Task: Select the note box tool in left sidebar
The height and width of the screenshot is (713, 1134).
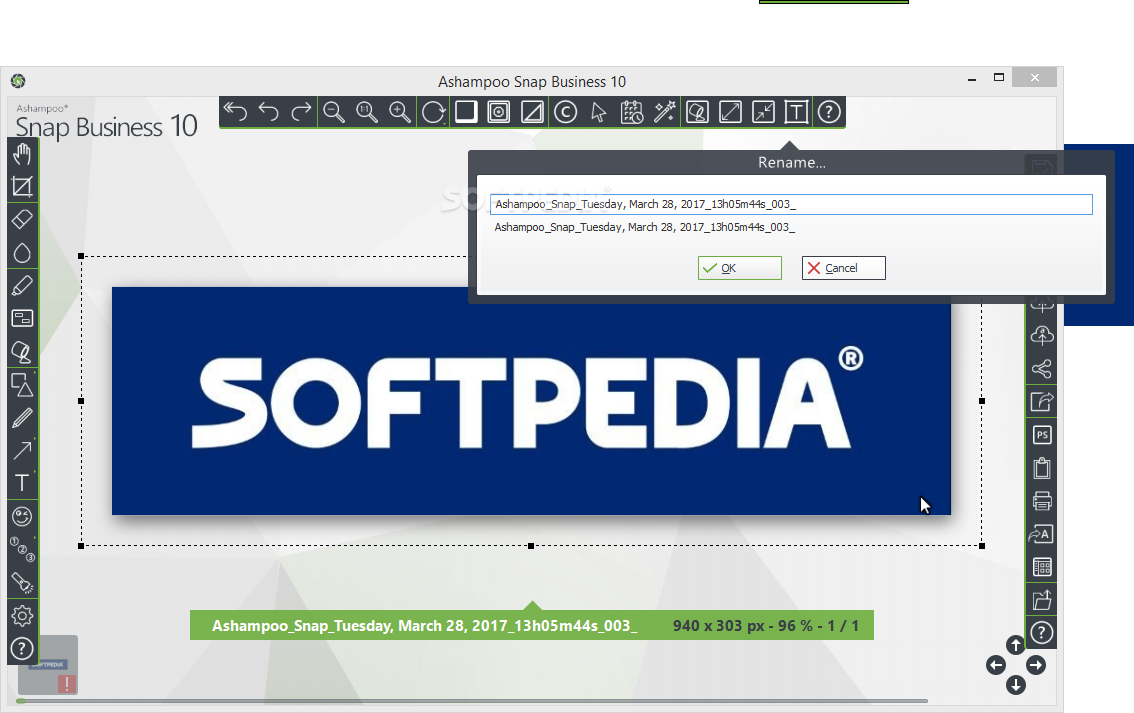Action: click(x=22, y=318)
